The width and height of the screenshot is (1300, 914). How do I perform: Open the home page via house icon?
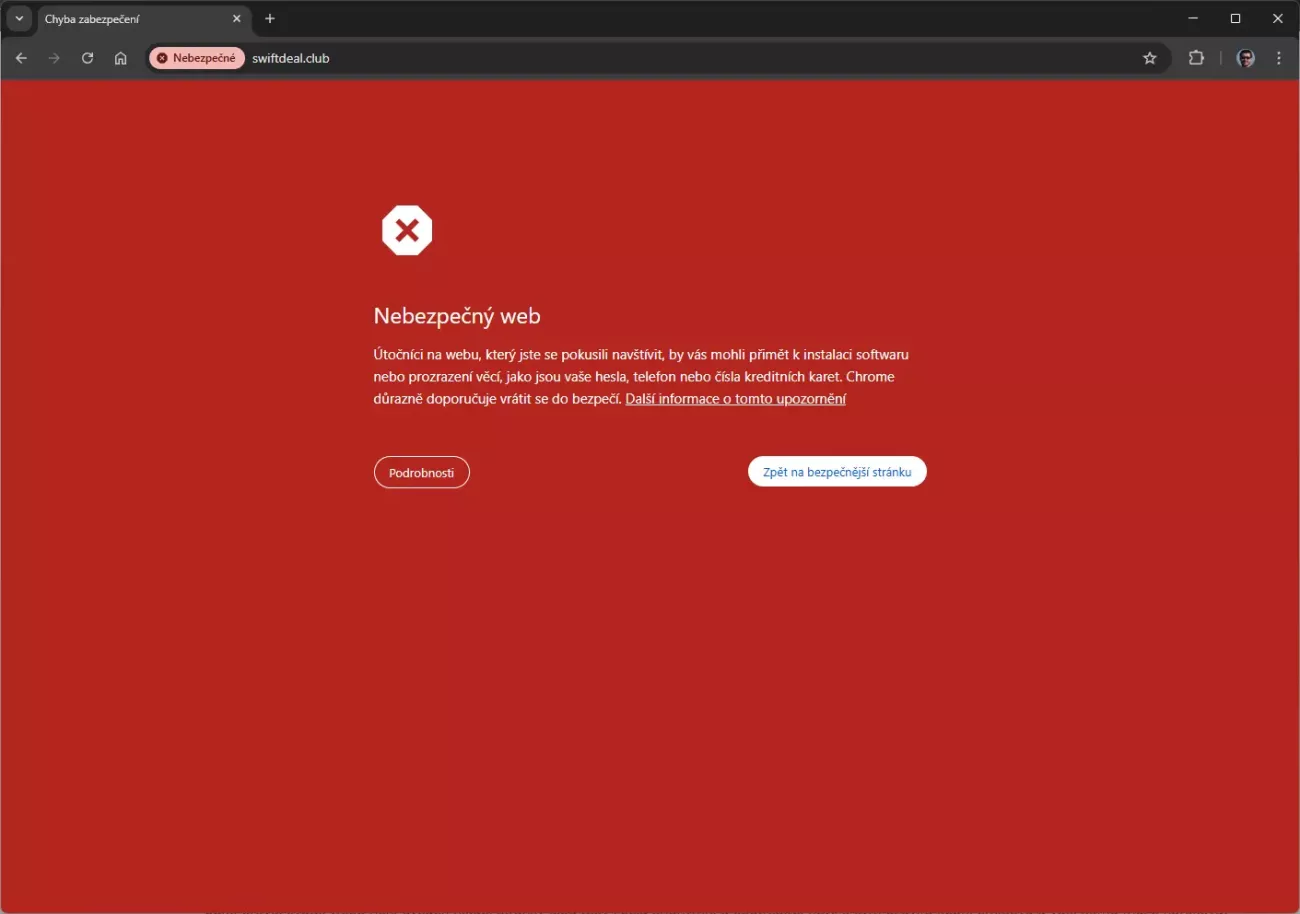[x=120, y=58]
